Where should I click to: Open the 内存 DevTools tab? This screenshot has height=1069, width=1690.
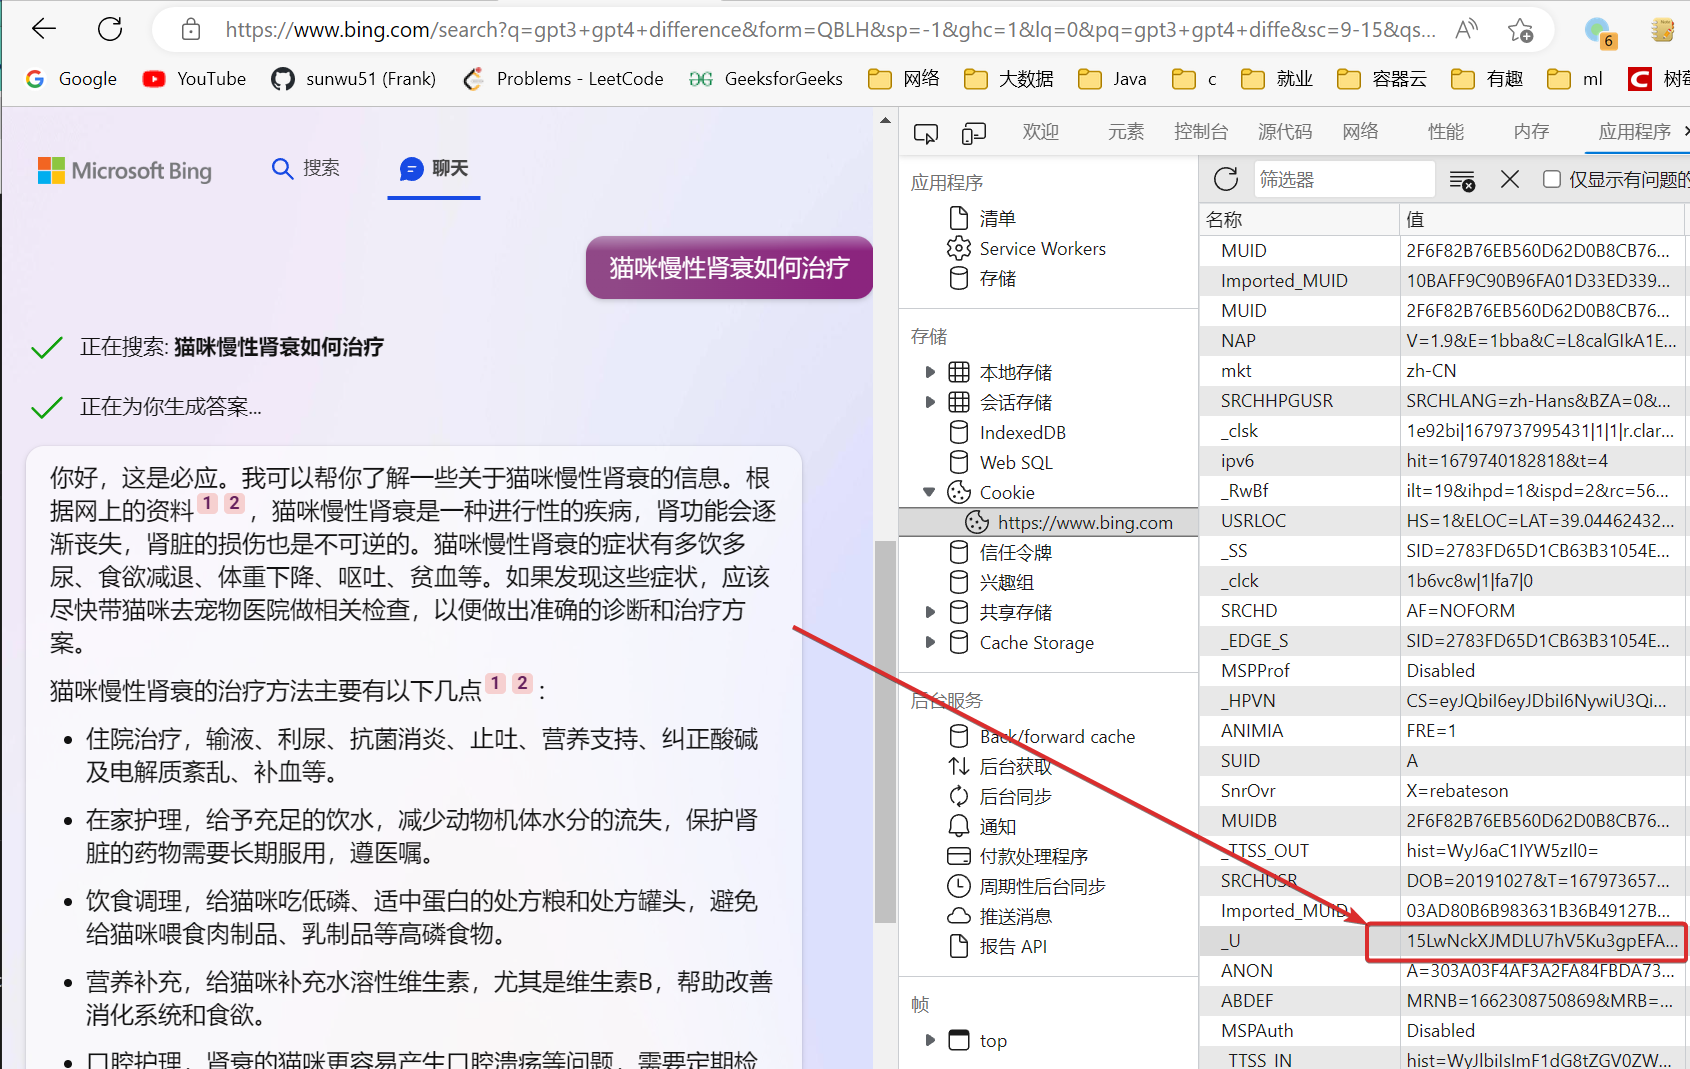tap(1531, 132)
